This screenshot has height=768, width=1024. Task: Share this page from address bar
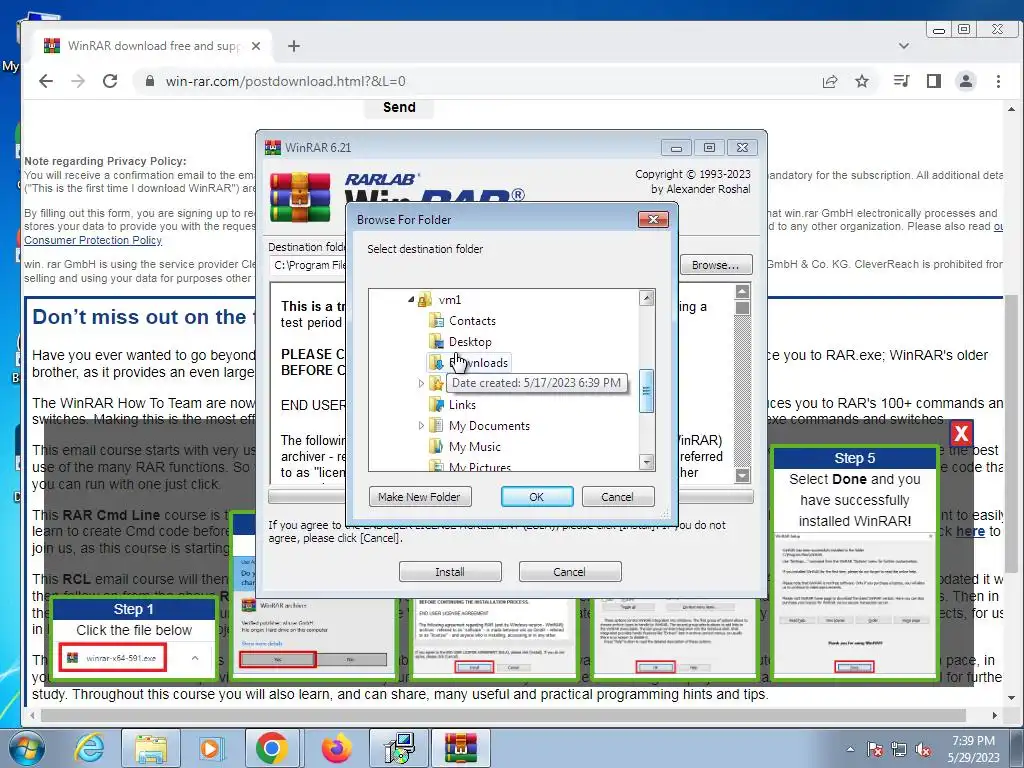click(830, 81)
